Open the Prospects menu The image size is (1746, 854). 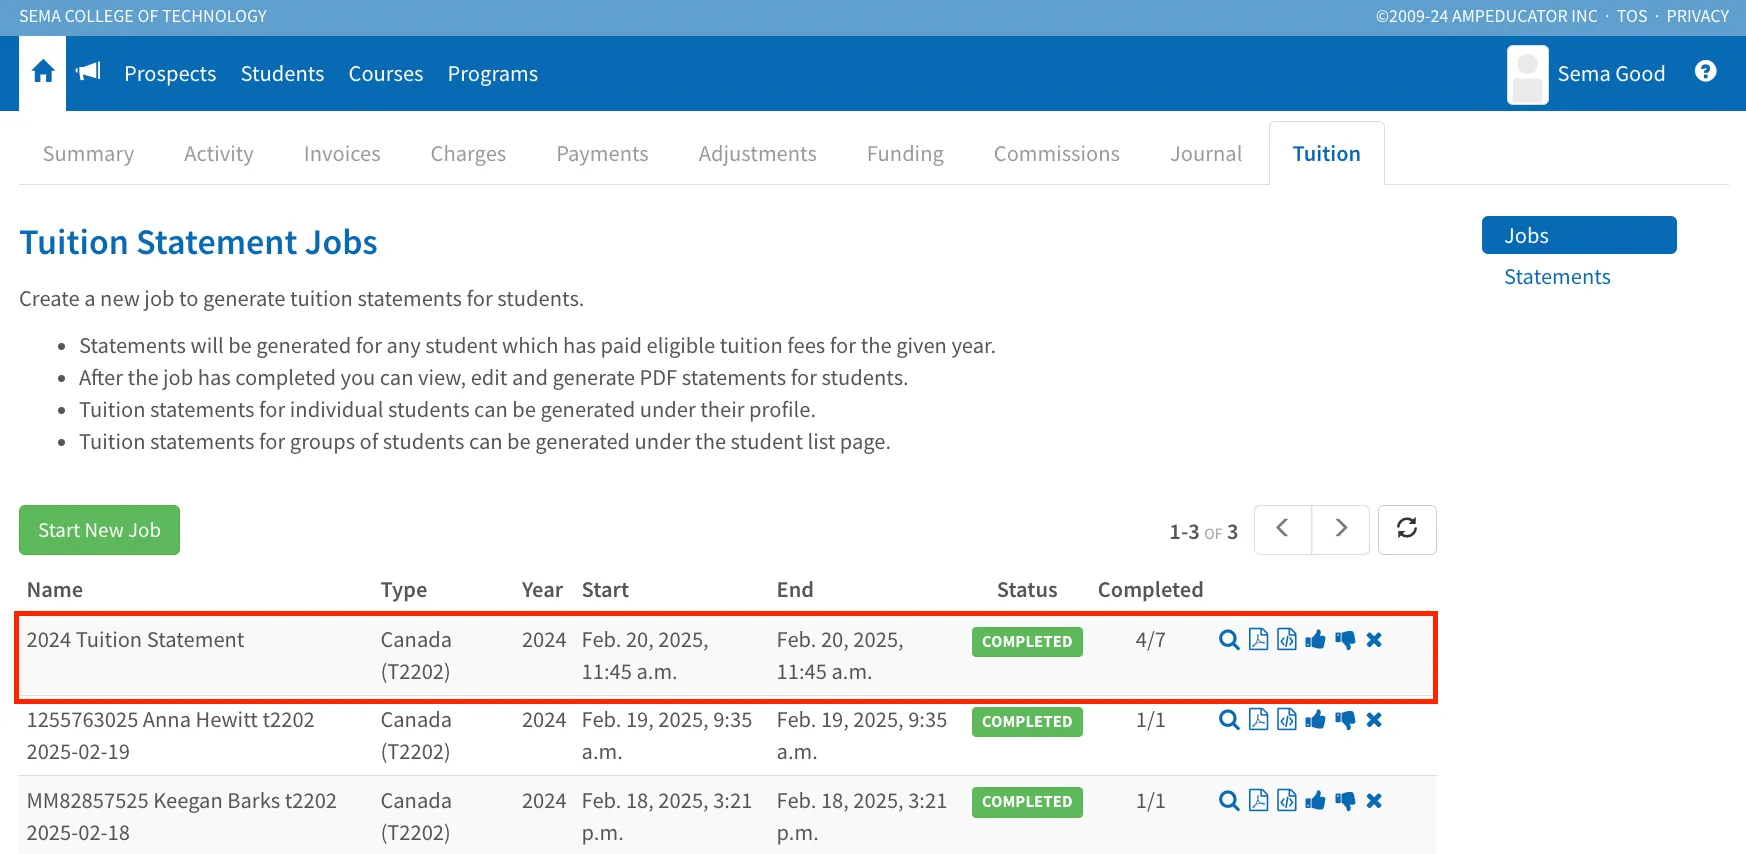(x=170, y=74)
